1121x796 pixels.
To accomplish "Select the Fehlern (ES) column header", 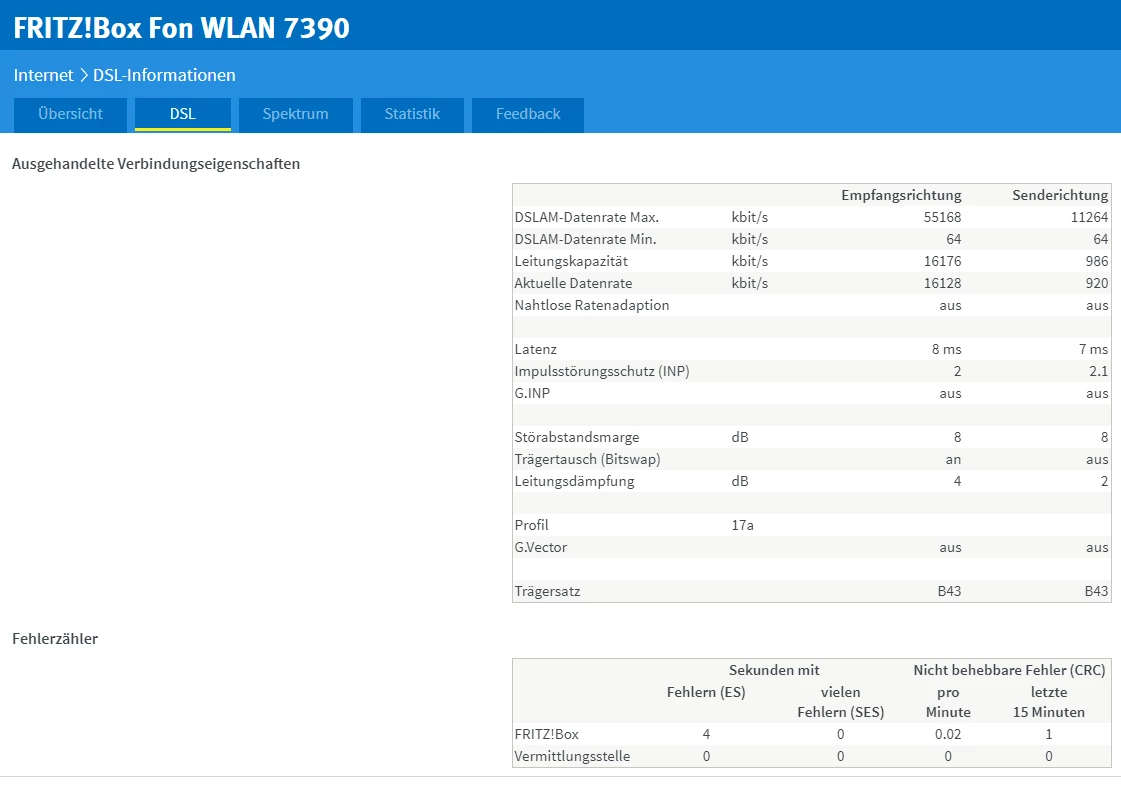I will [x=706, y=692].
